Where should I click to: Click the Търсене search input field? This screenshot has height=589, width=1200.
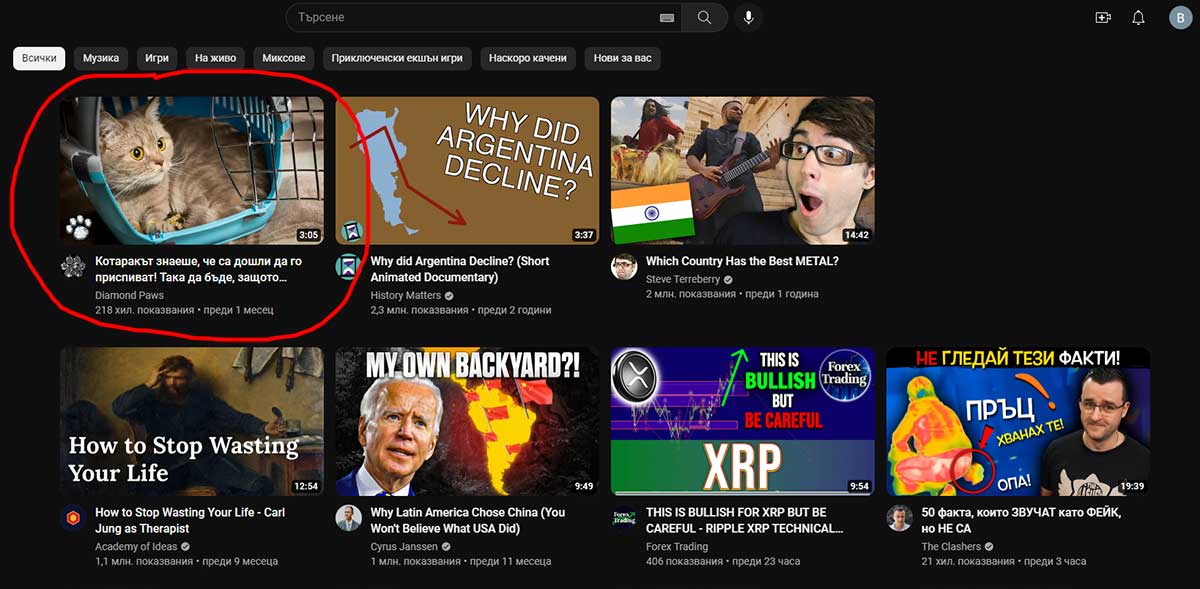pyautogui.click(x=470, y=18)
